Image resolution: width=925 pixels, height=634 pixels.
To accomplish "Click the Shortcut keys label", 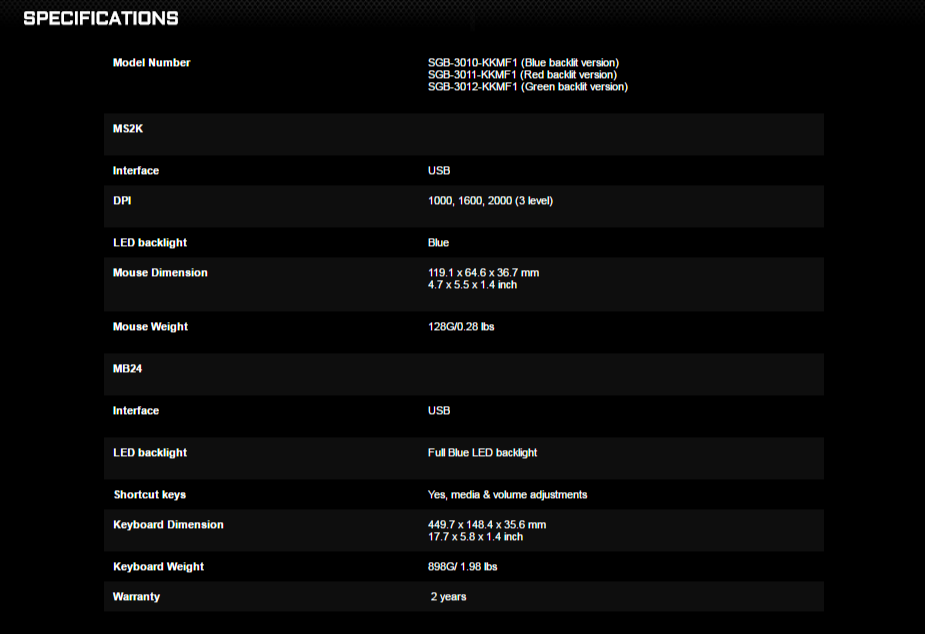I will (x=149, y=495).
